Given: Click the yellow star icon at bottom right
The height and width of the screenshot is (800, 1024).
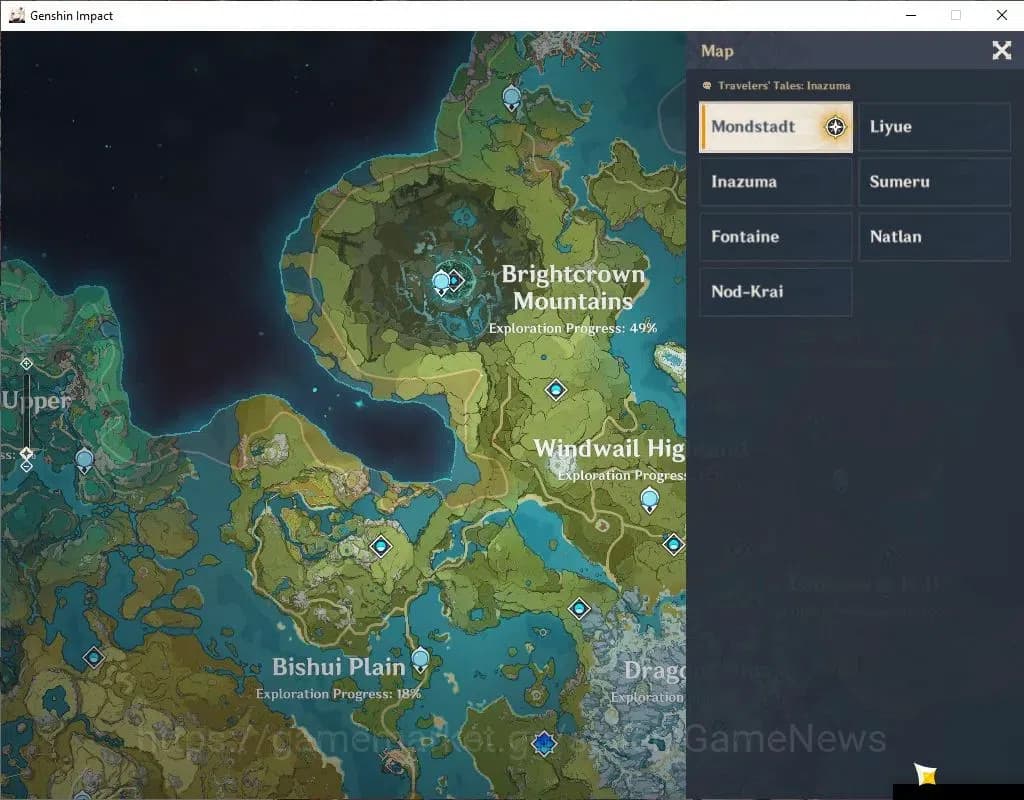Looking at the screenshot, I should tap(926, 775).
